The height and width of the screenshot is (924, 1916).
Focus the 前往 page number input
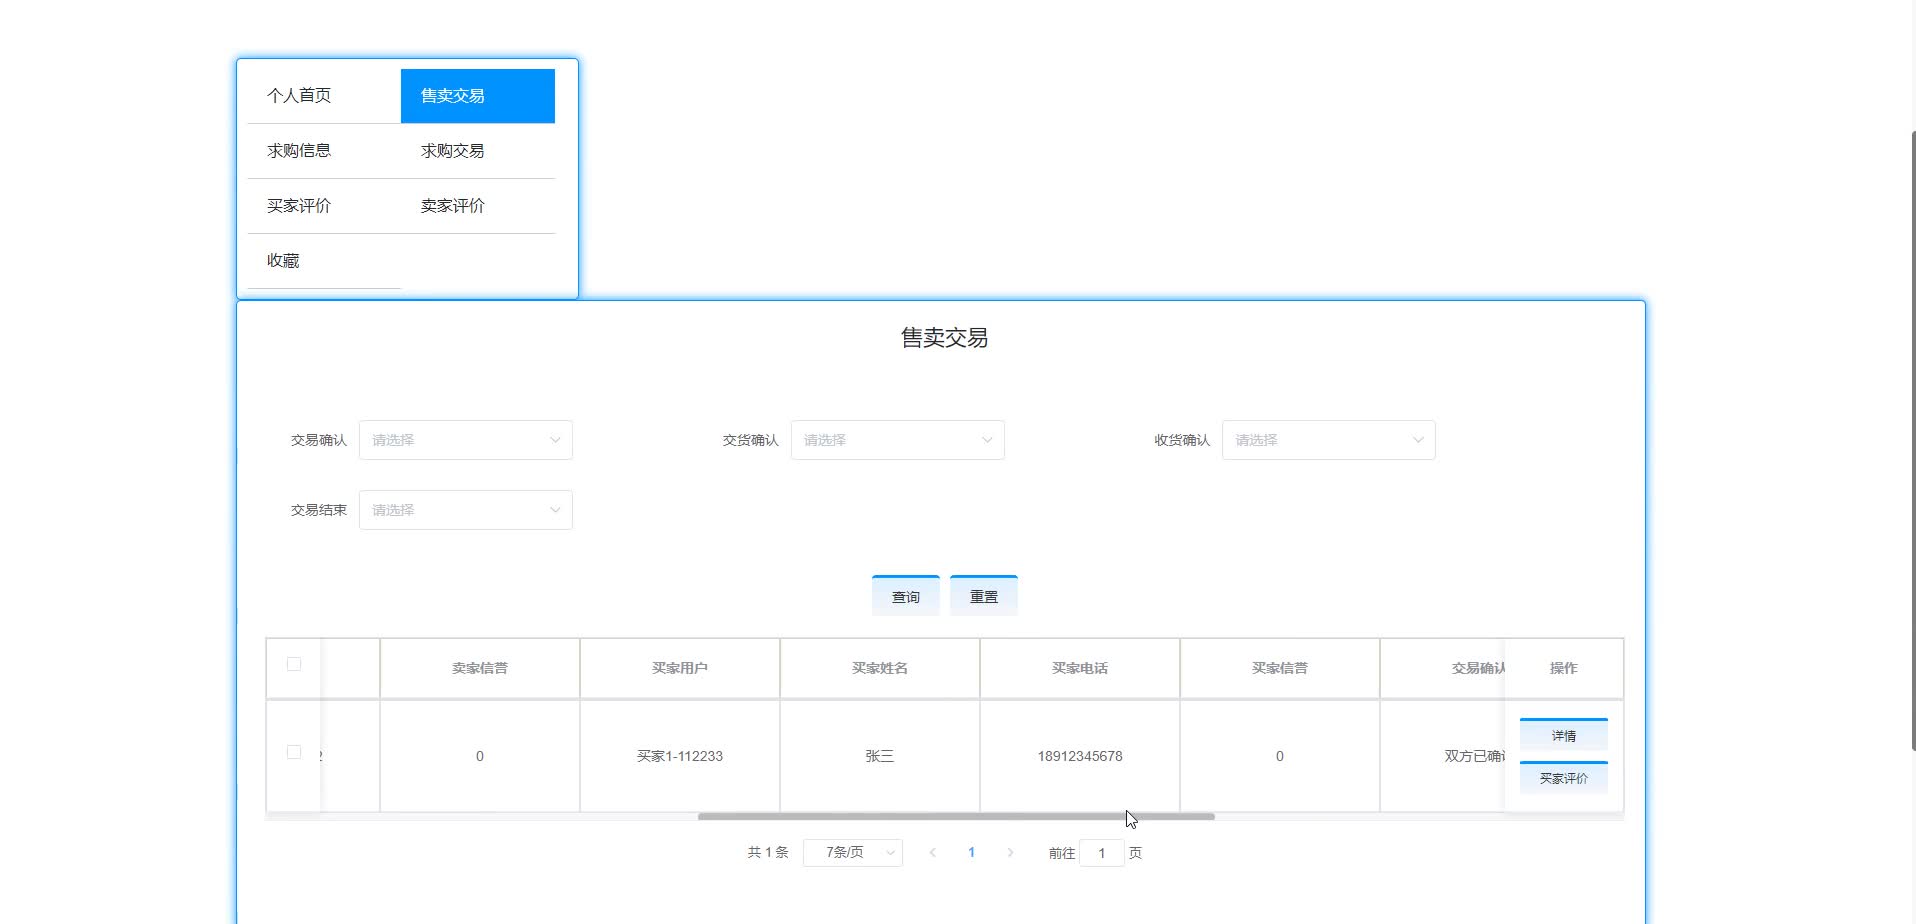(1102, 853)
